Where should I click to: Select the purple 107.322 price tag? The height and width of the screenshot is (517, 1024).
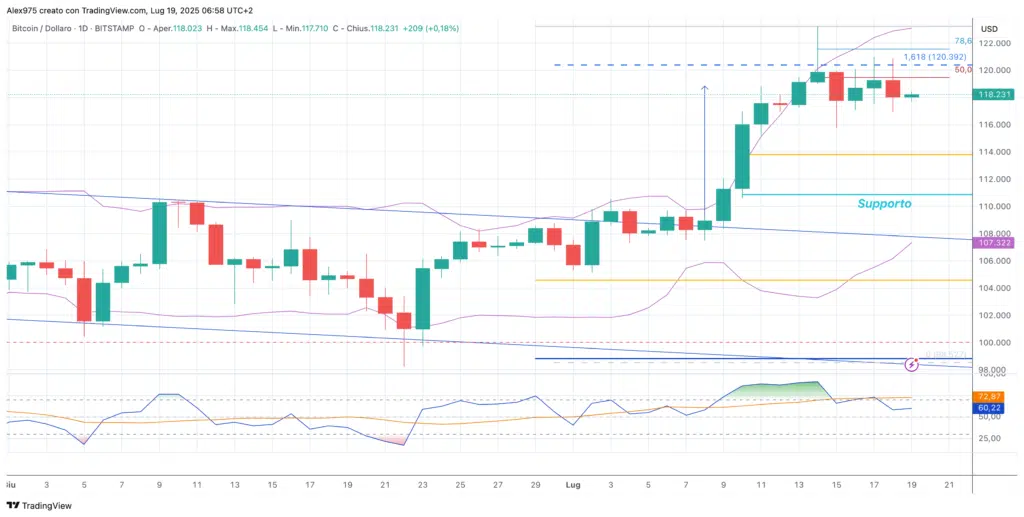(996, 243)
